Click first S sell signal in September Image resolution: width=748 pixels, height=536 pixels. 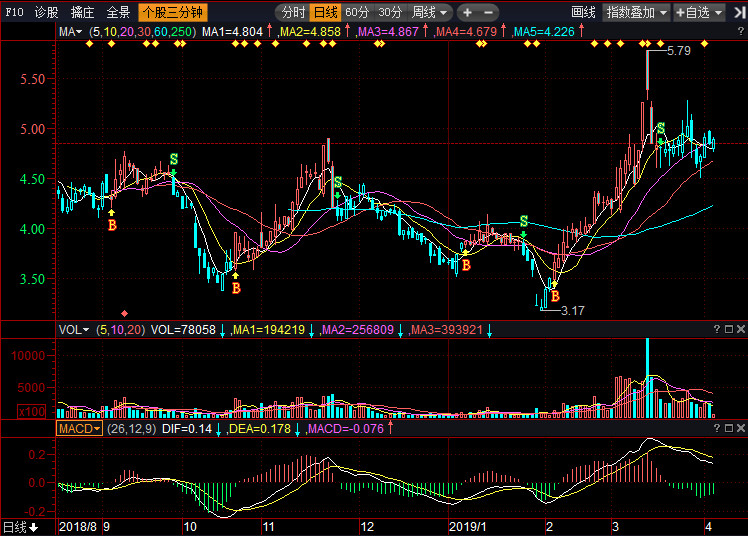174,159
